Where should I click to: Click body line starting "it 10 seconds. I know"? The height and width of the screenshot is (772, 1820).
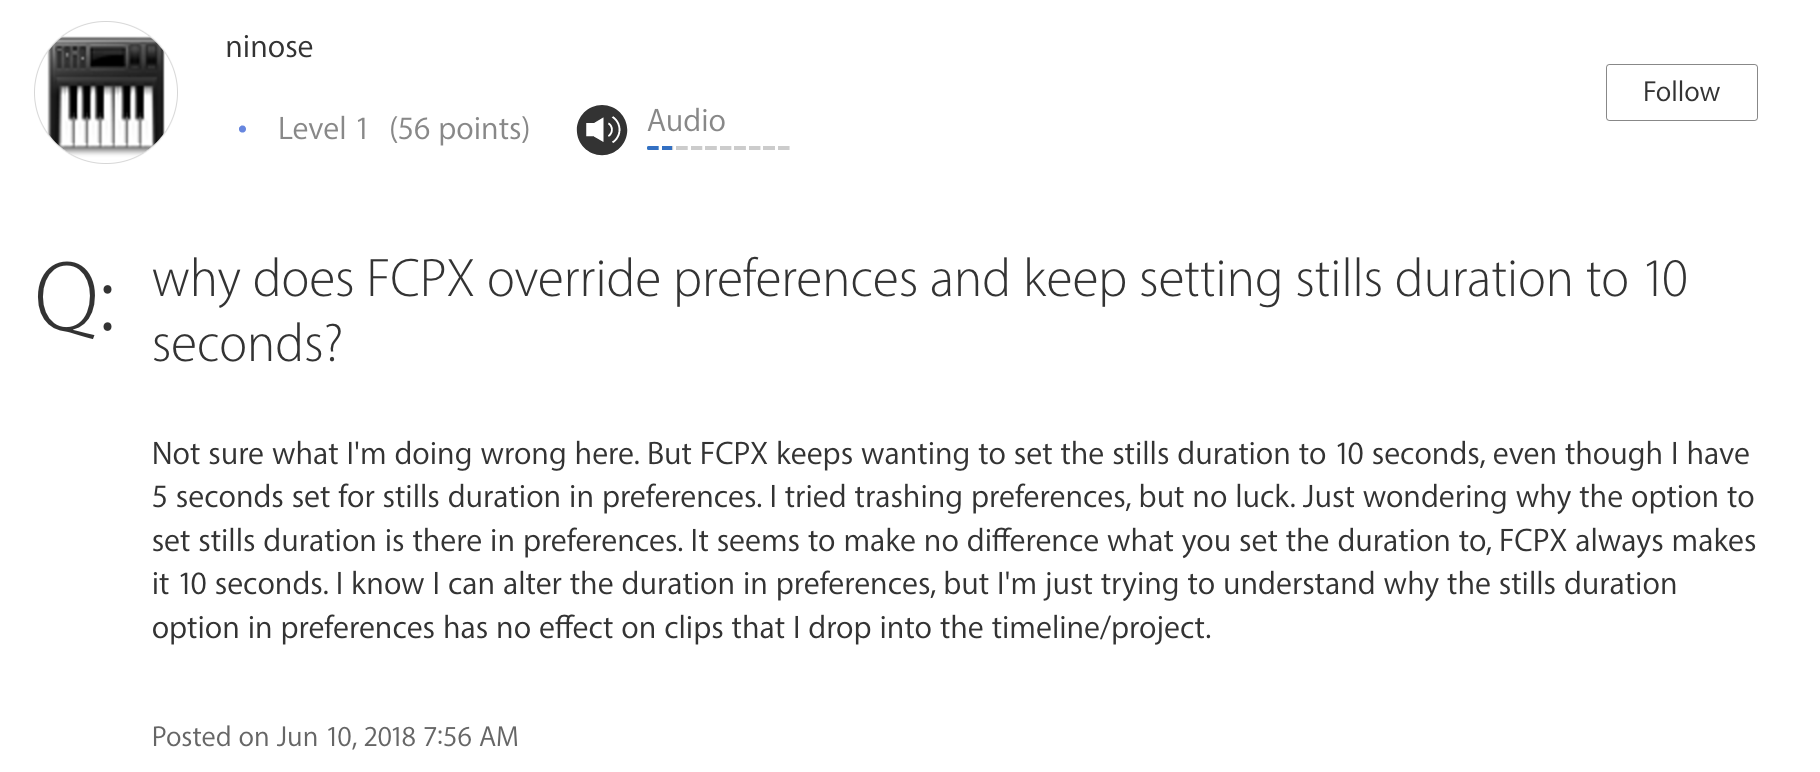[913, 584]
